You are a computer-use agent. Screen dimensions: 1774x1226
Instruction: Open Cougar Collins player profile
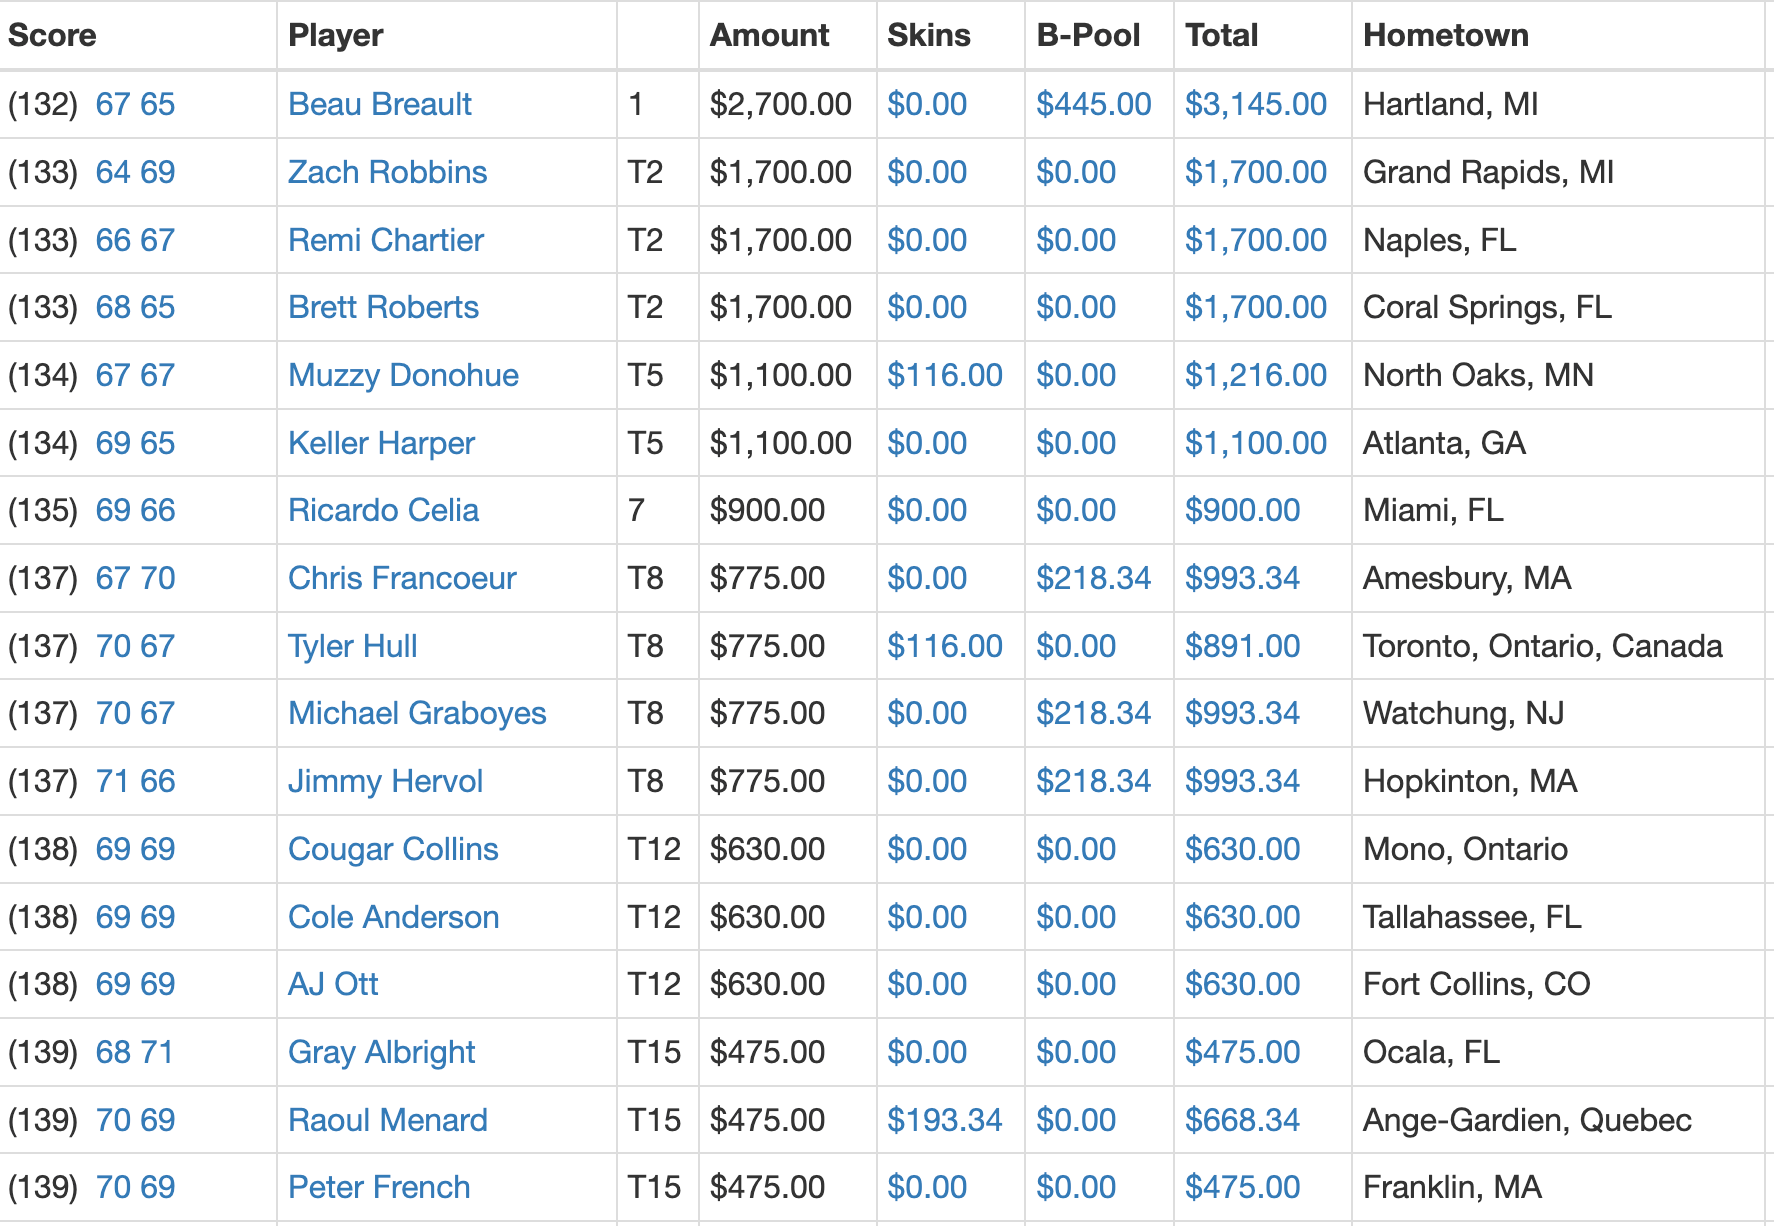(393, 849)
